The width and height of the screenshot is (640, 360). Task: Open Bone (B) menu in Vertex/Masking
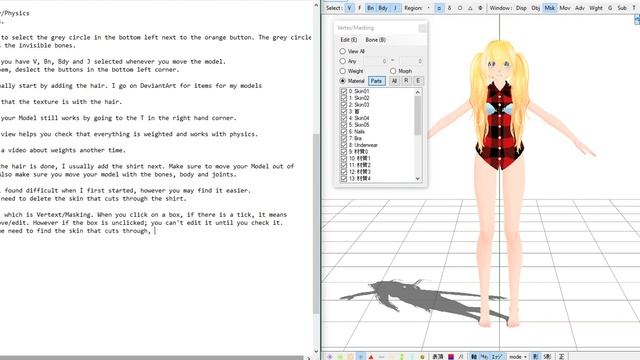coord(376,40)
